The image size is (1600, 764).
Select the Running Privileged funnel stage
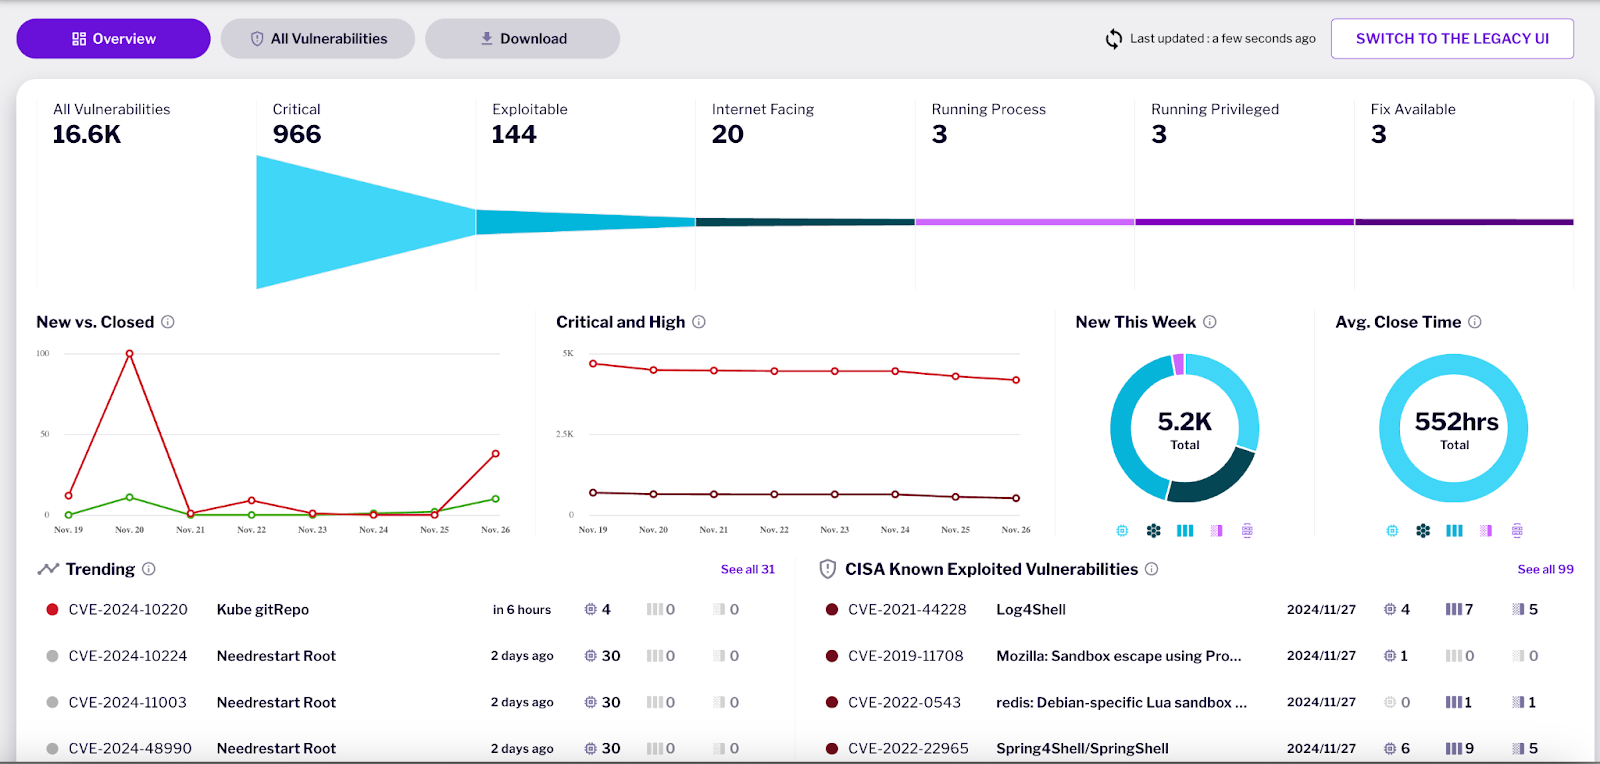point(1244,193)
